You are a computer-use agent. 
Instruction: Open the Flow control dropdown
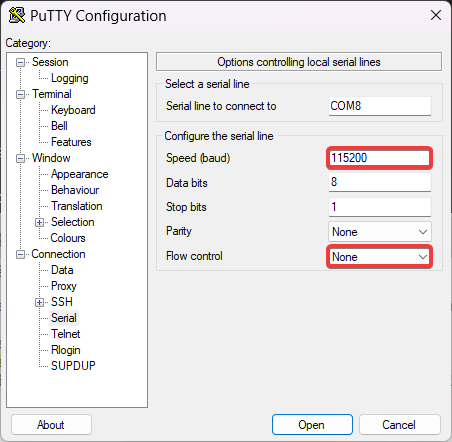pyautogui.click(x=380, y=257)
